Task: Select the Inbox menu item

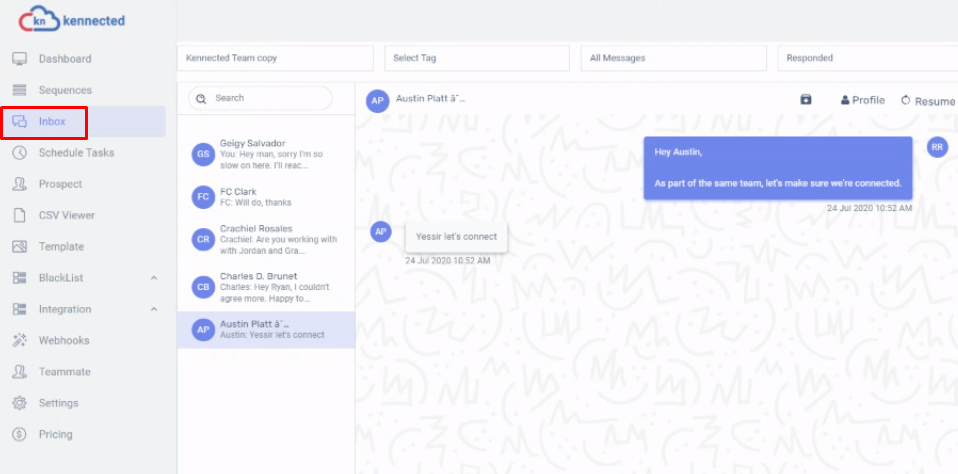Action: click(82, 122)
